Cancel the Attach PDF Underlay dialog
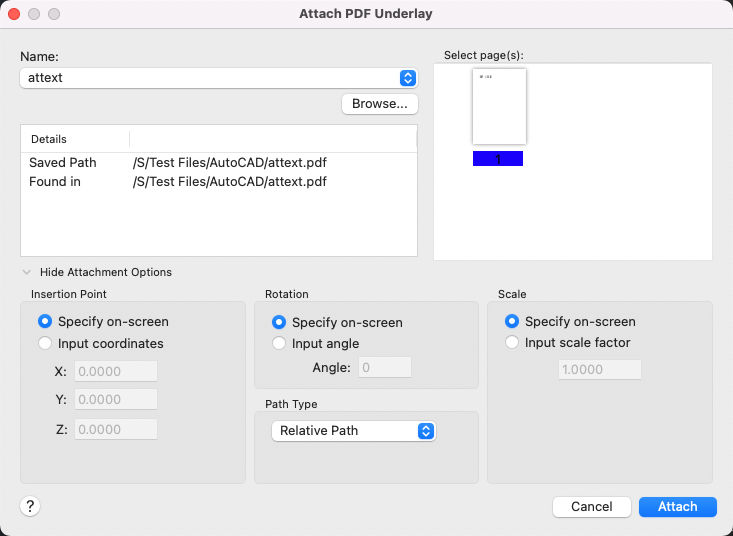 (591, 507)
